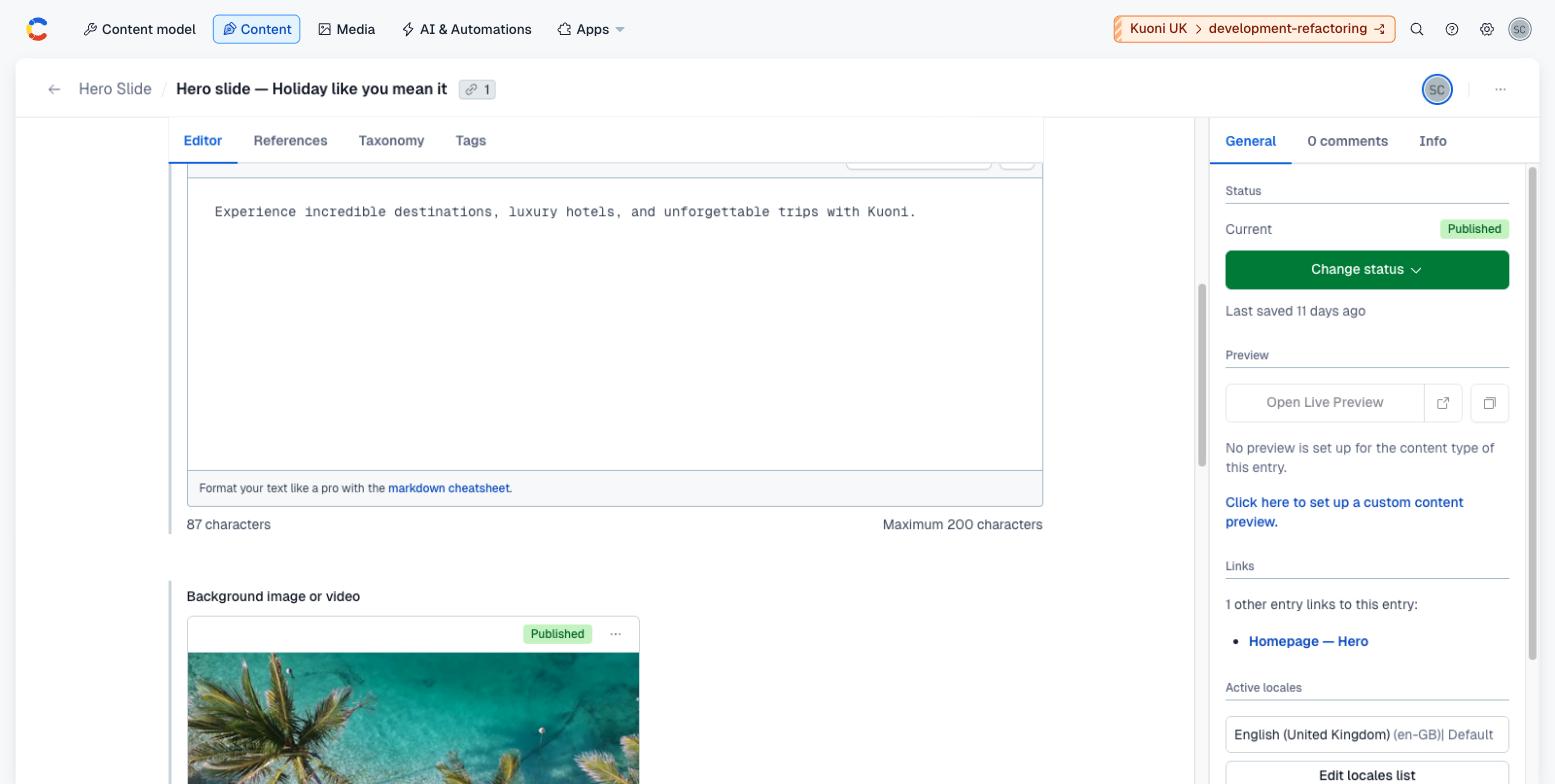Click the Maximum 200 characters text

962,524
